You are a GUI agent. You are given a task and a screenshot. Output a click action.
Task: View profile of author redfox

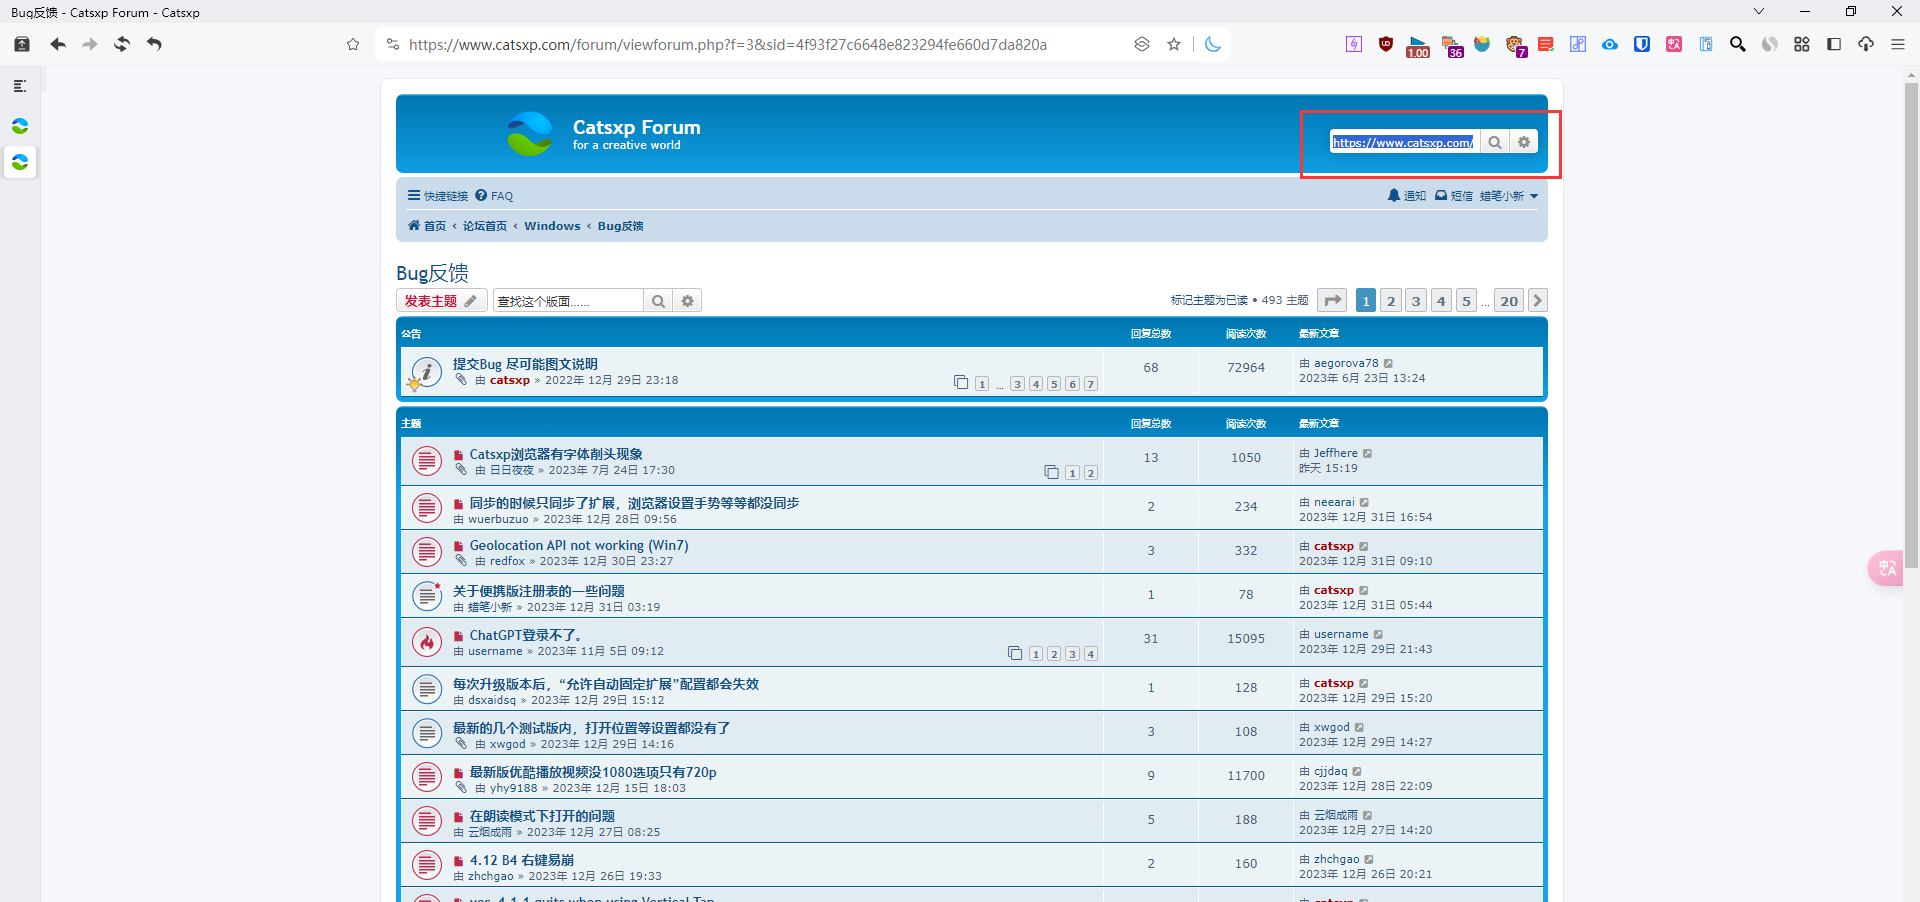(507, 561)
